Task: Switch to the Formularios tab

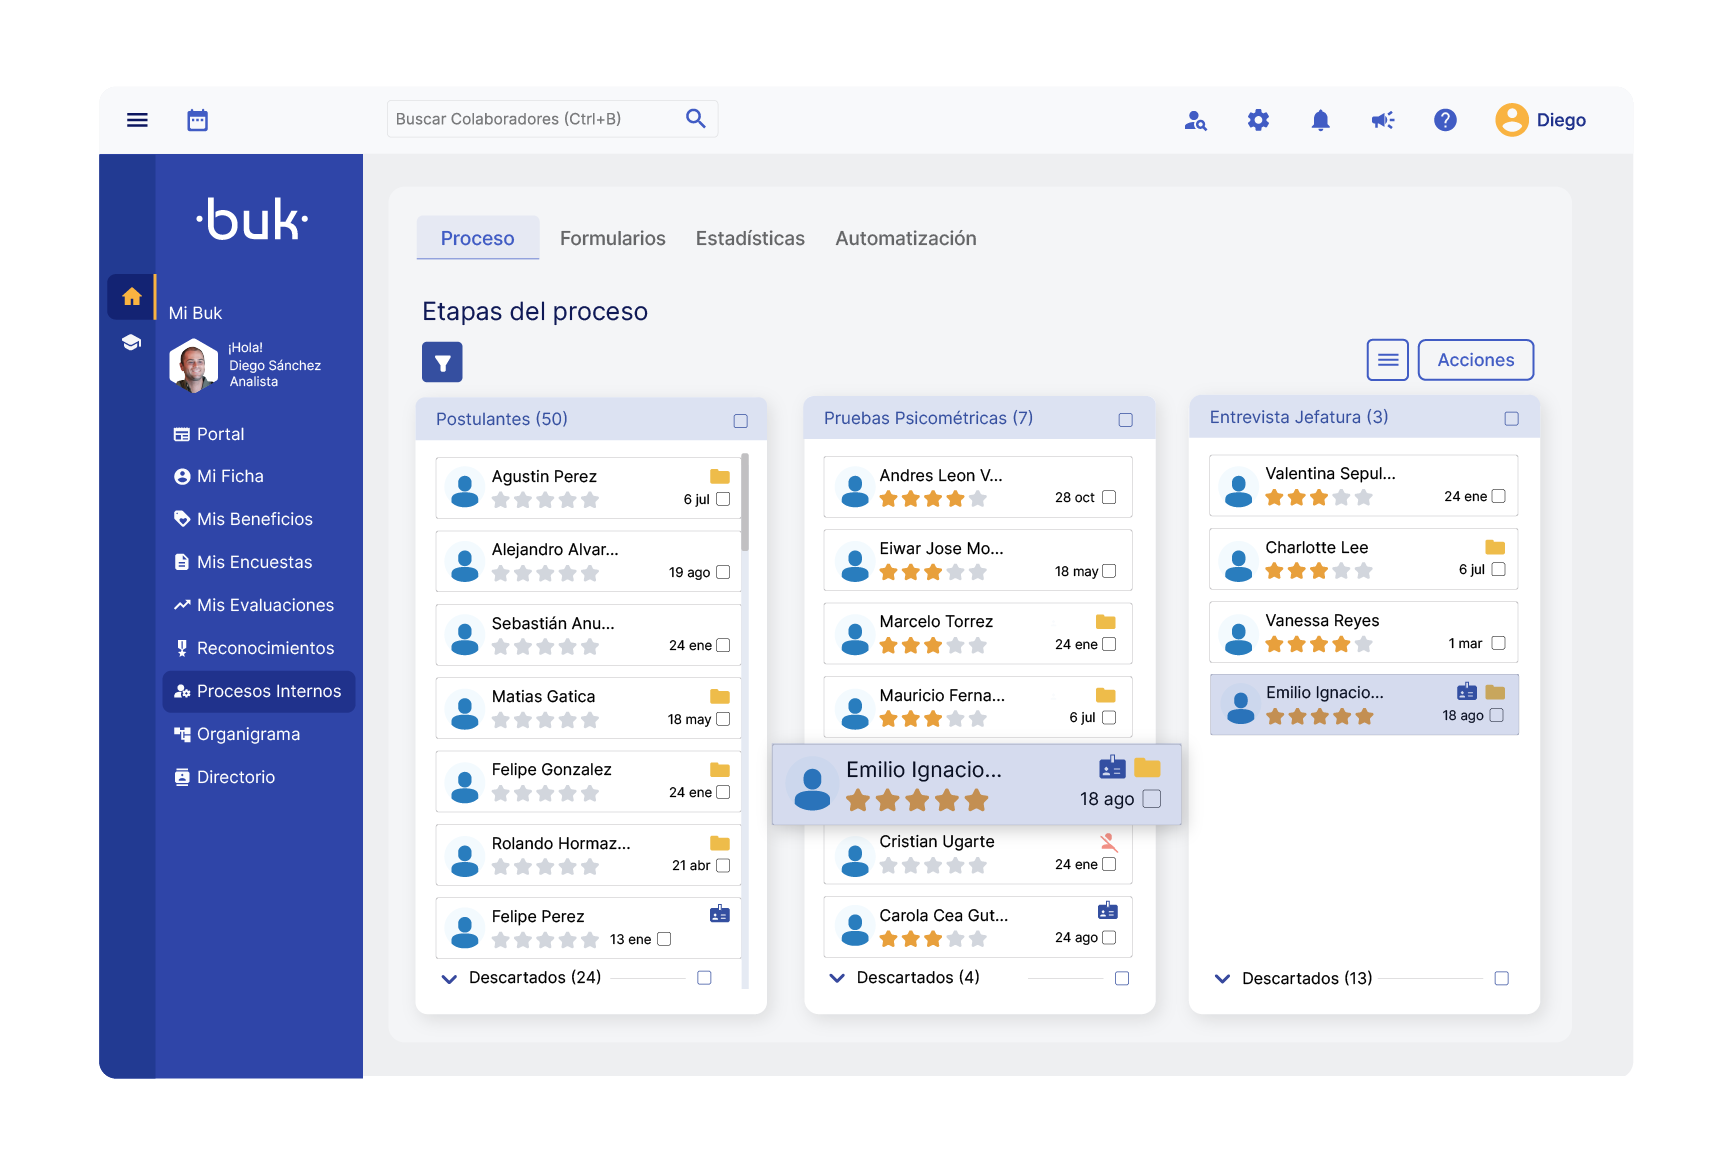Action: (x=612, y=238)
